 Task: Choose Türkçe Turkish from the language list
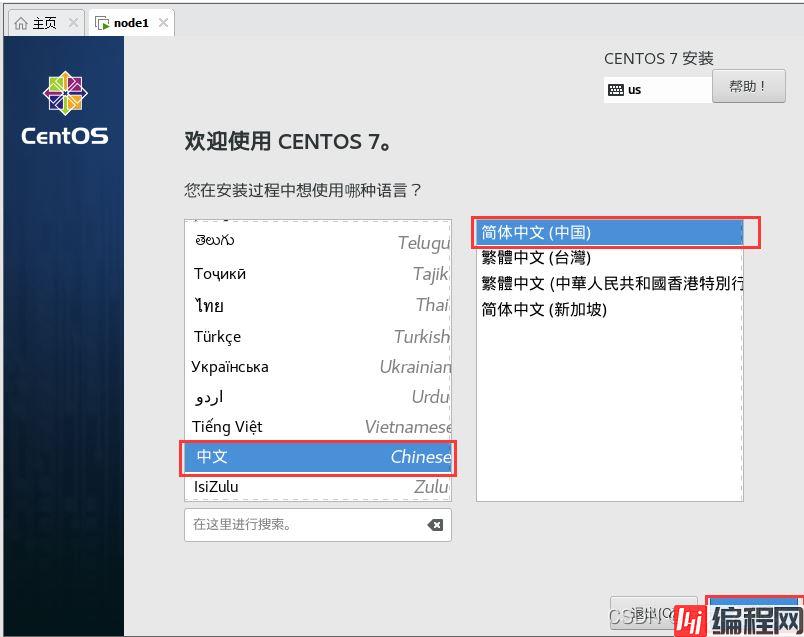pos(318,337)
